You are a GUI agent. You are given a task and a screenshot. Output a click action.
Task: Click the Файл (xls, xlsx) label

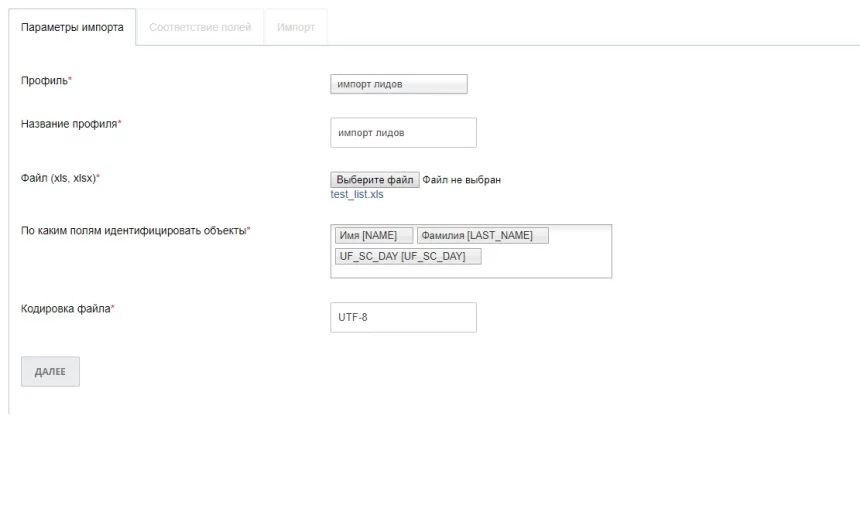58,178
